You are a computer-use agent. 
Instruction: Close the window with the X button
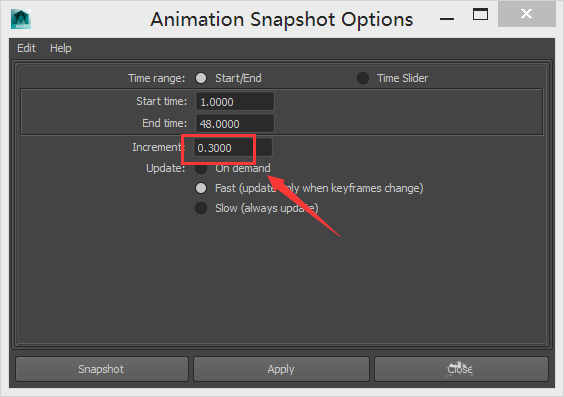pyautogui.click(x=527, y=14)
